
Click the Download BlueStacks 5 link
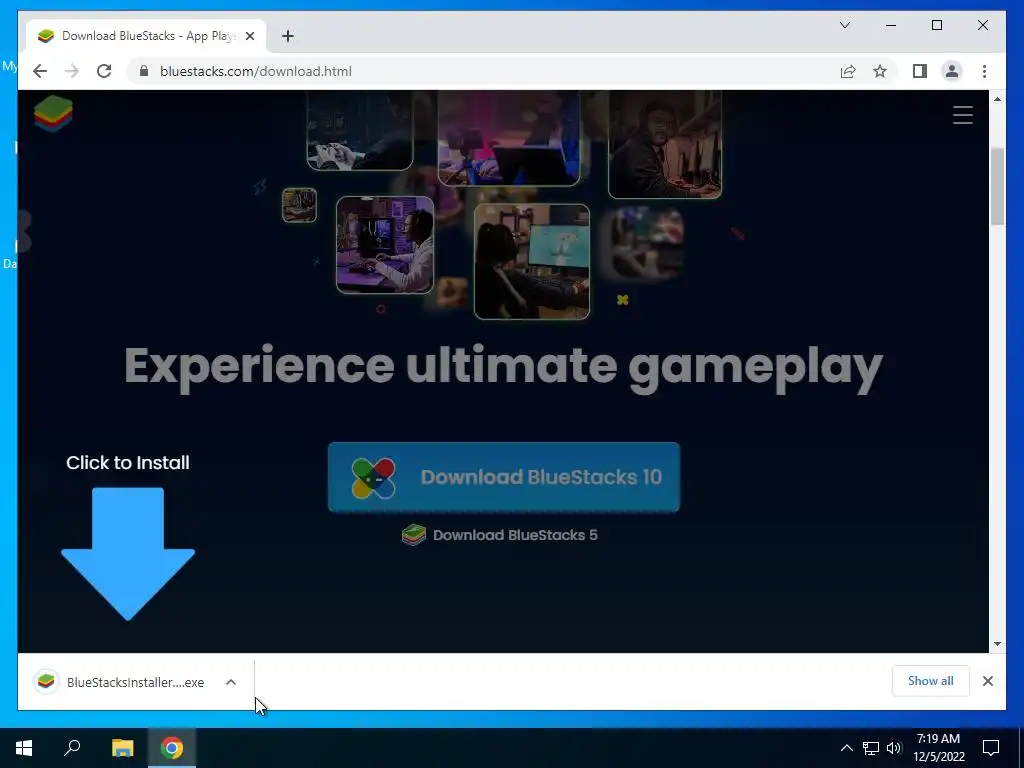click(500, 535)
